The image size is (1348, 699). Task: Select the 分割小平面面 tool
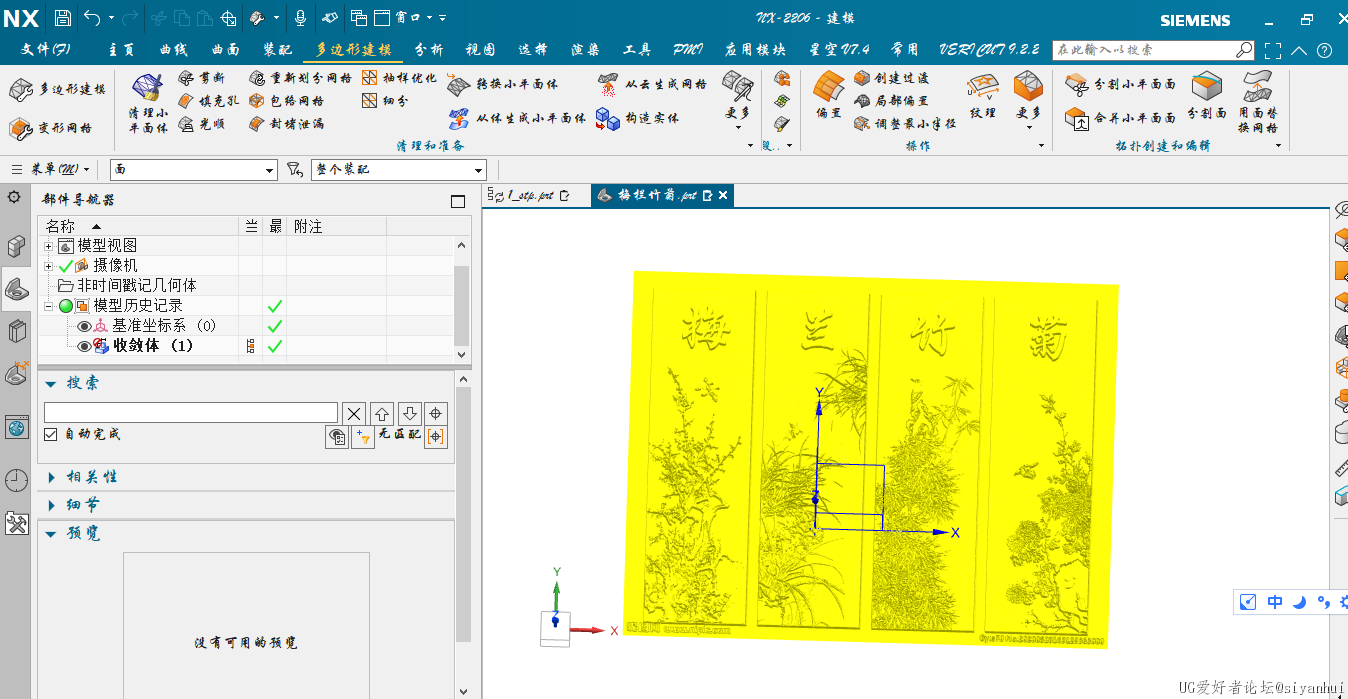[x=1120, y=84]
